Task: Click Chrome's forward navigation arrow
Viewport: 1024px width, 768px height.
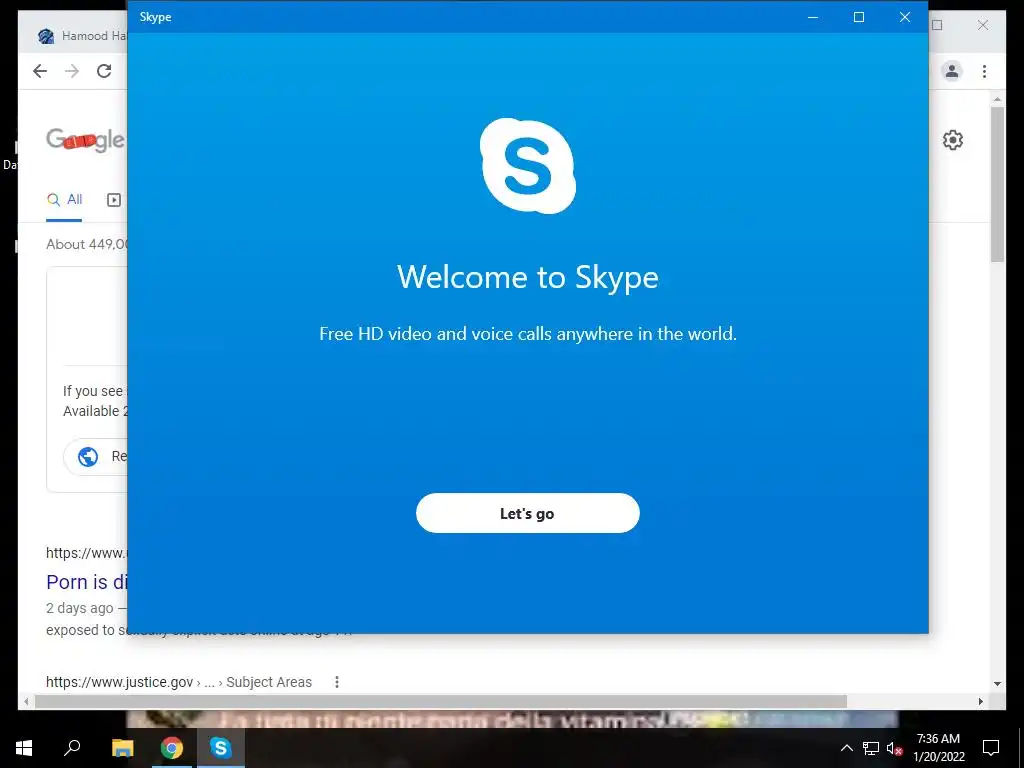Action: click(x=72, y=71)
